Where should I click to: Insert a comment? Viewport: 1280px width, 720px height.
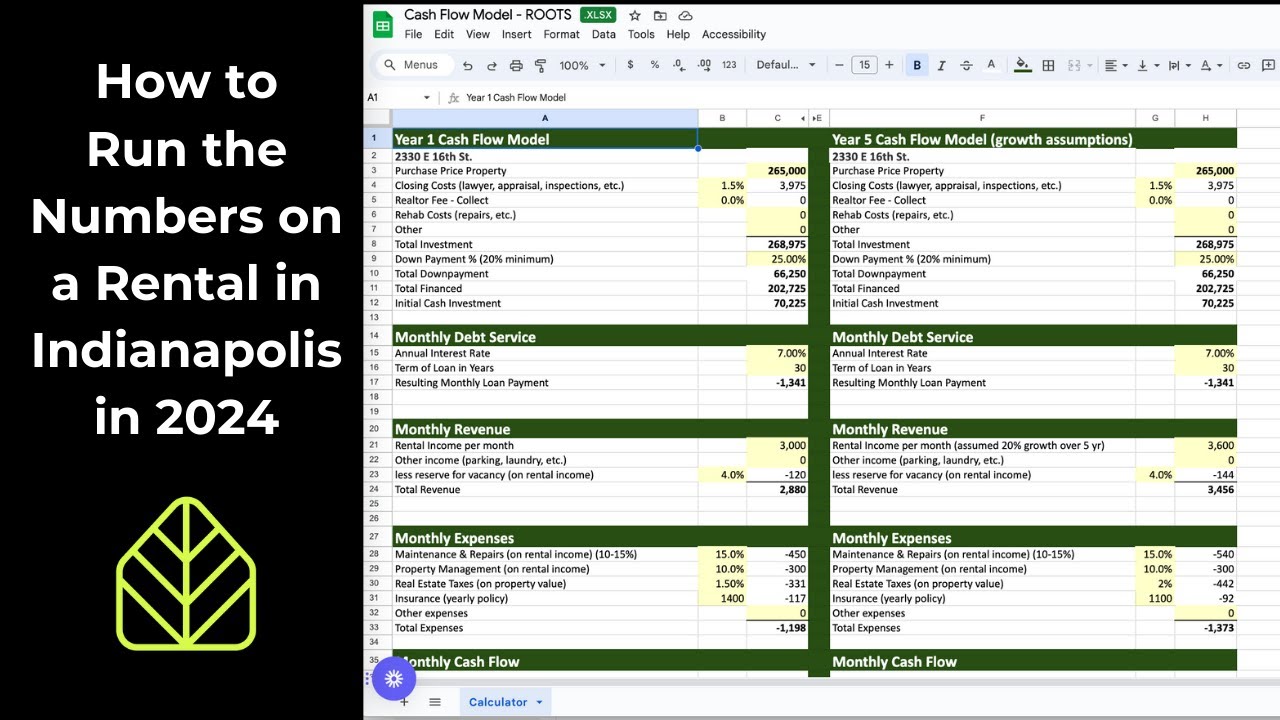pos(1269,65)
